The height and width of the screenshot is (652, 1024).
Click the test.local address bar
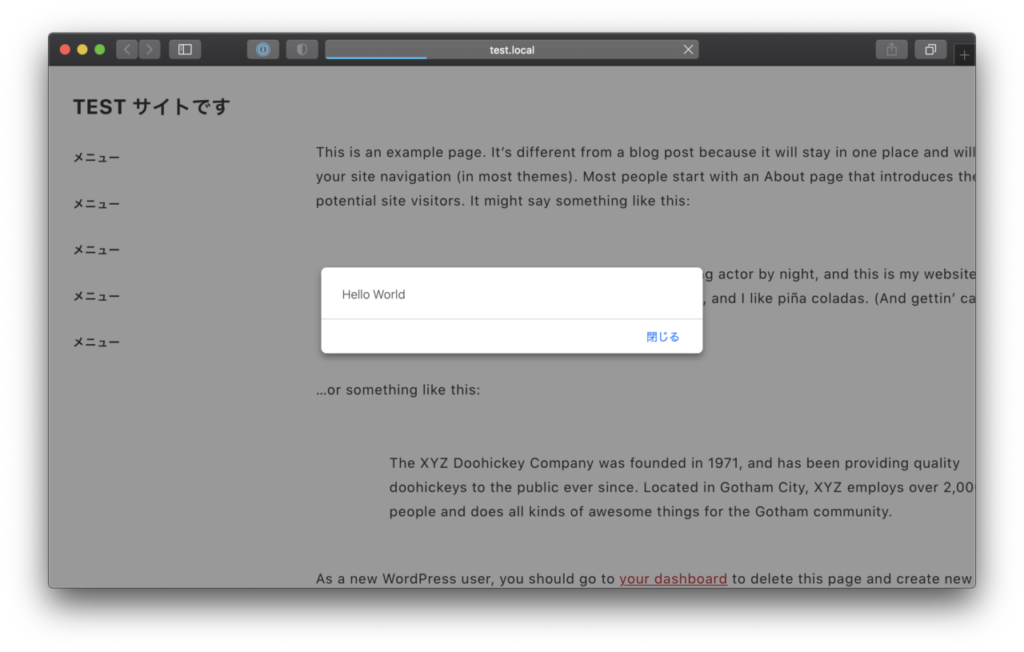point(511,50)
